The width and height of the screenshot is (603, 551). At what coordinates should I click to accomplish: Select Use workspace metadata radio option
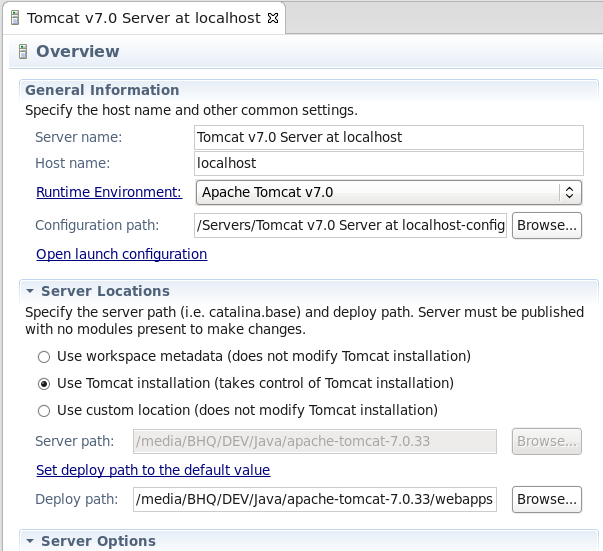[x=43, y=356]
